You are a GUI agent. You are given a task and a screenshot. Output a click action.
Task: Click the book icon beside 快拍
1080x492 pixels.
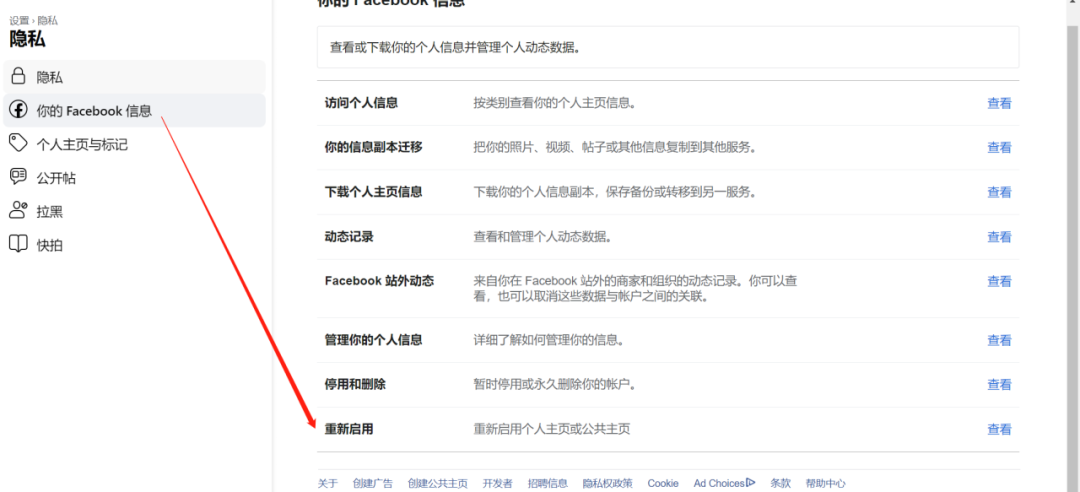18,244
